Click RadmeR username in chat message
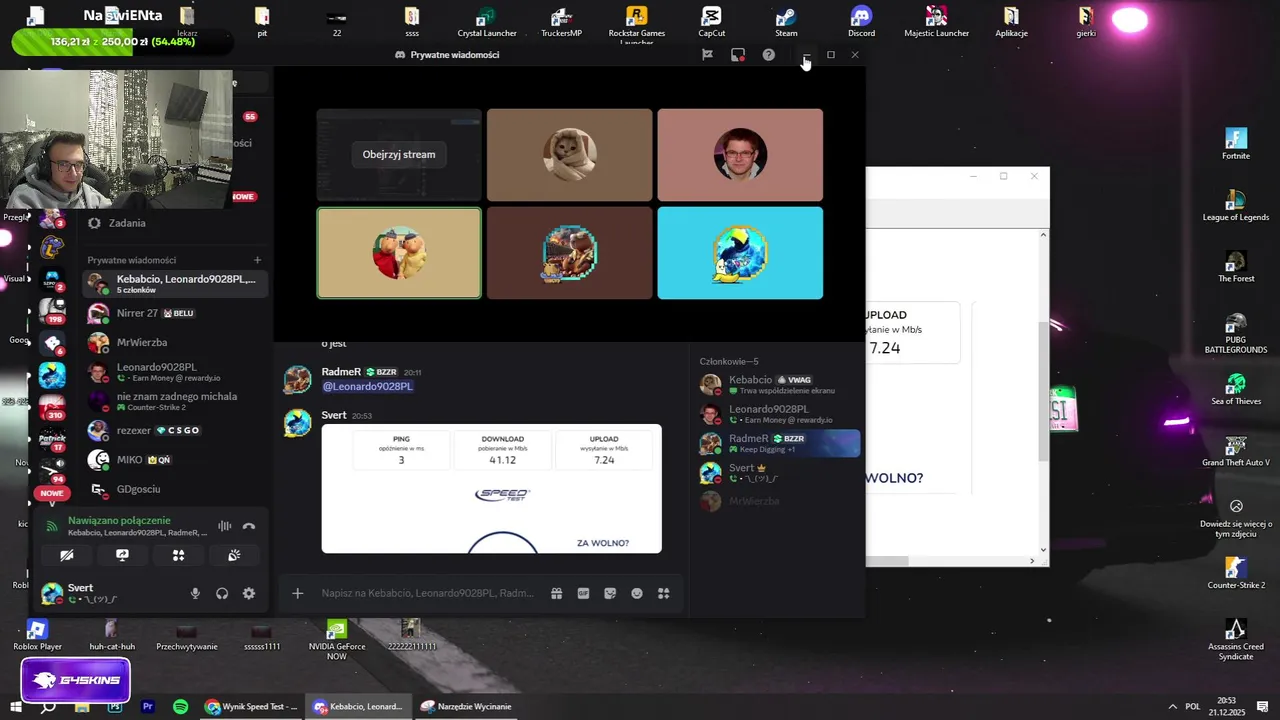This screenshot has width=1280, height=720. 341,372
